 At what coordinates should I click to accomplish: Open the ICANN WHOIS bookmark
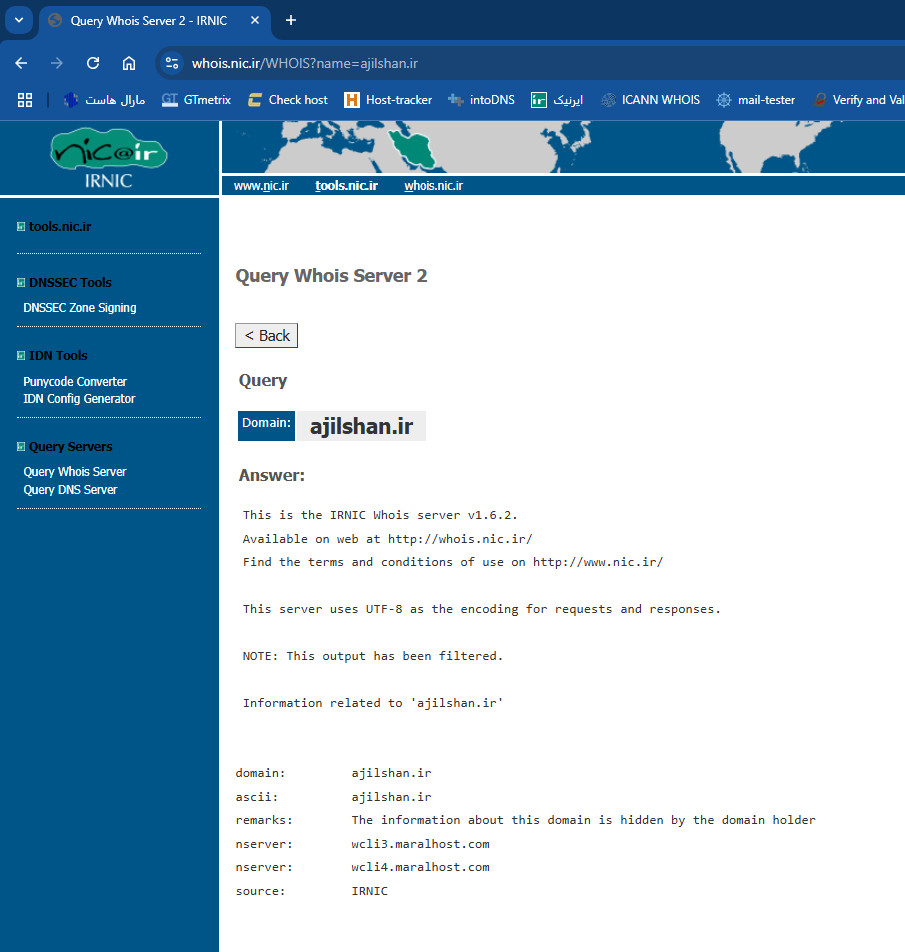point(650,100)
